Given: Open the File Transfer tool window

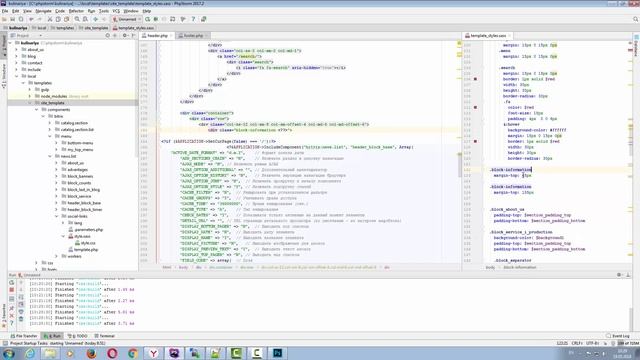Looking at the screenshot, I should click(24, 336).
